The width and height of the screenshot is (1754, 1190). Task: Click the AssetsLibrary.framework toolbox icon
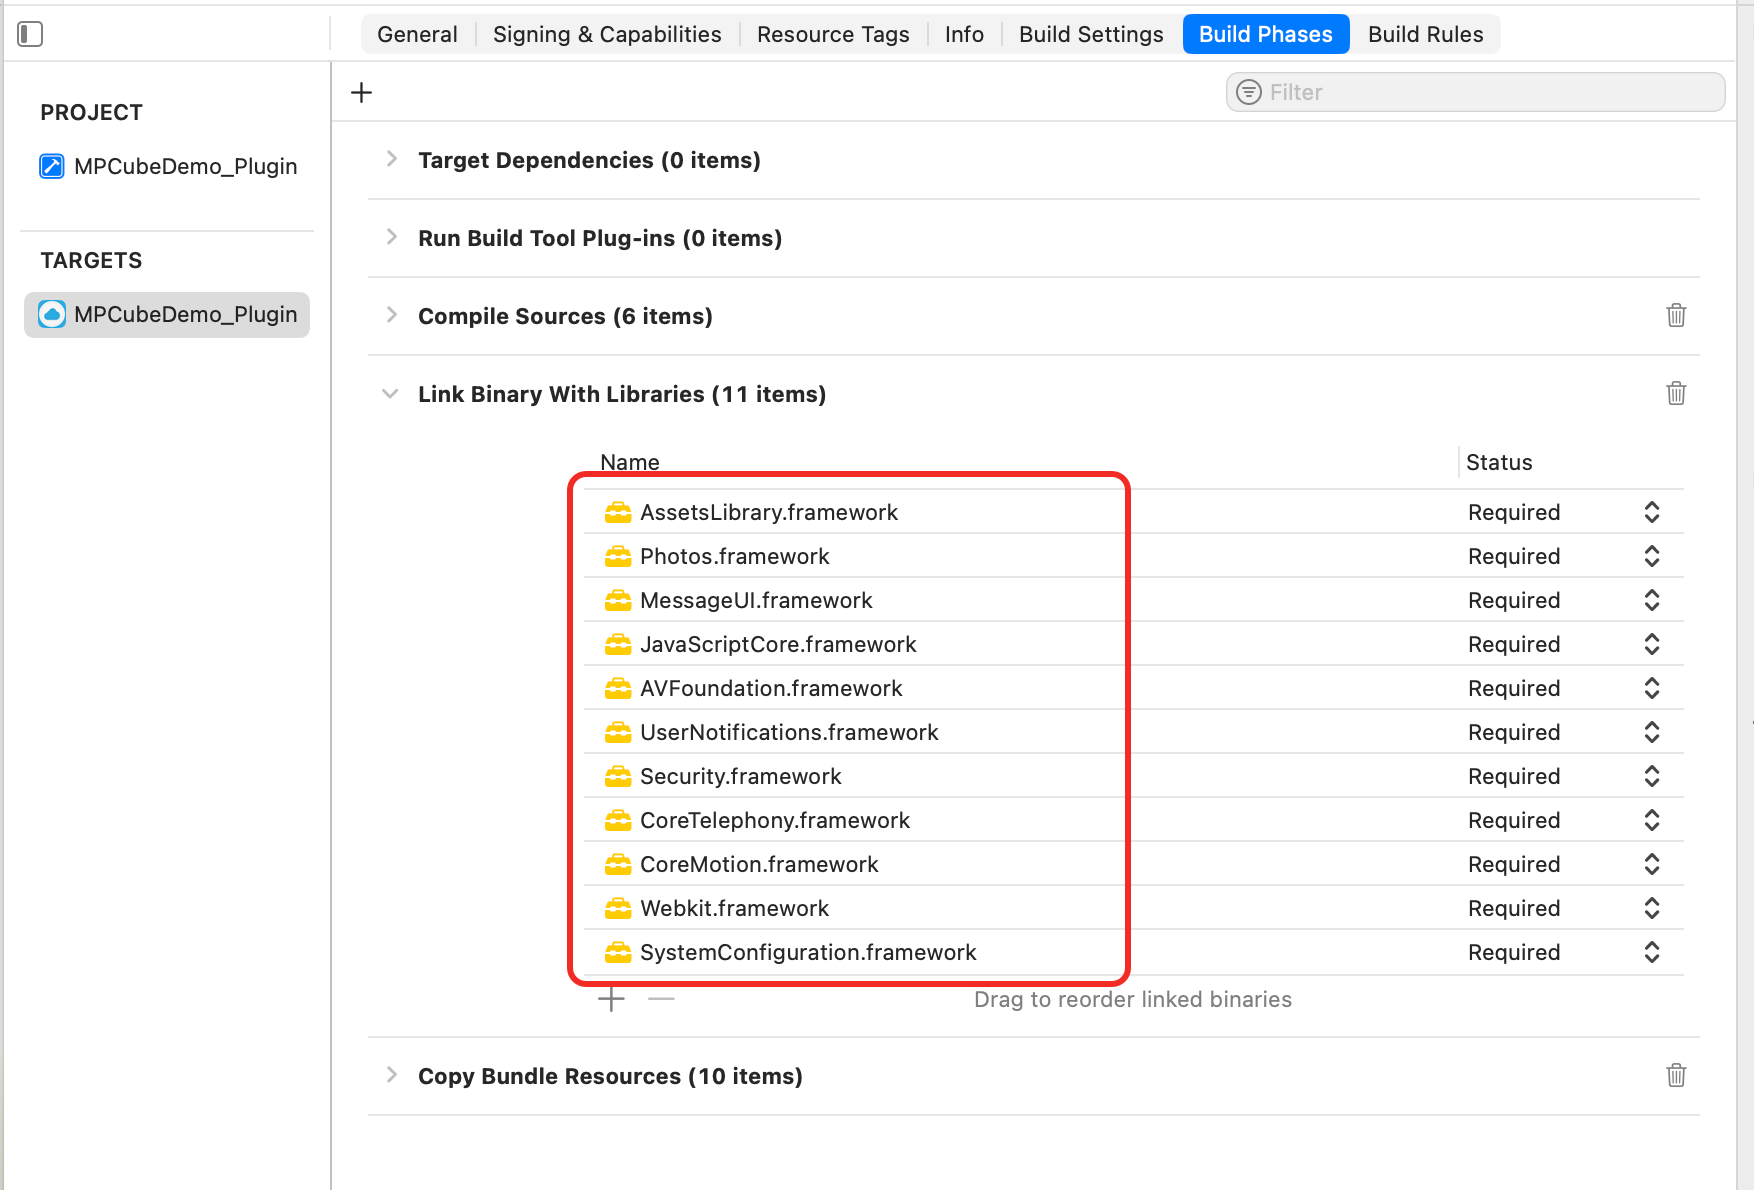point(618,512)
